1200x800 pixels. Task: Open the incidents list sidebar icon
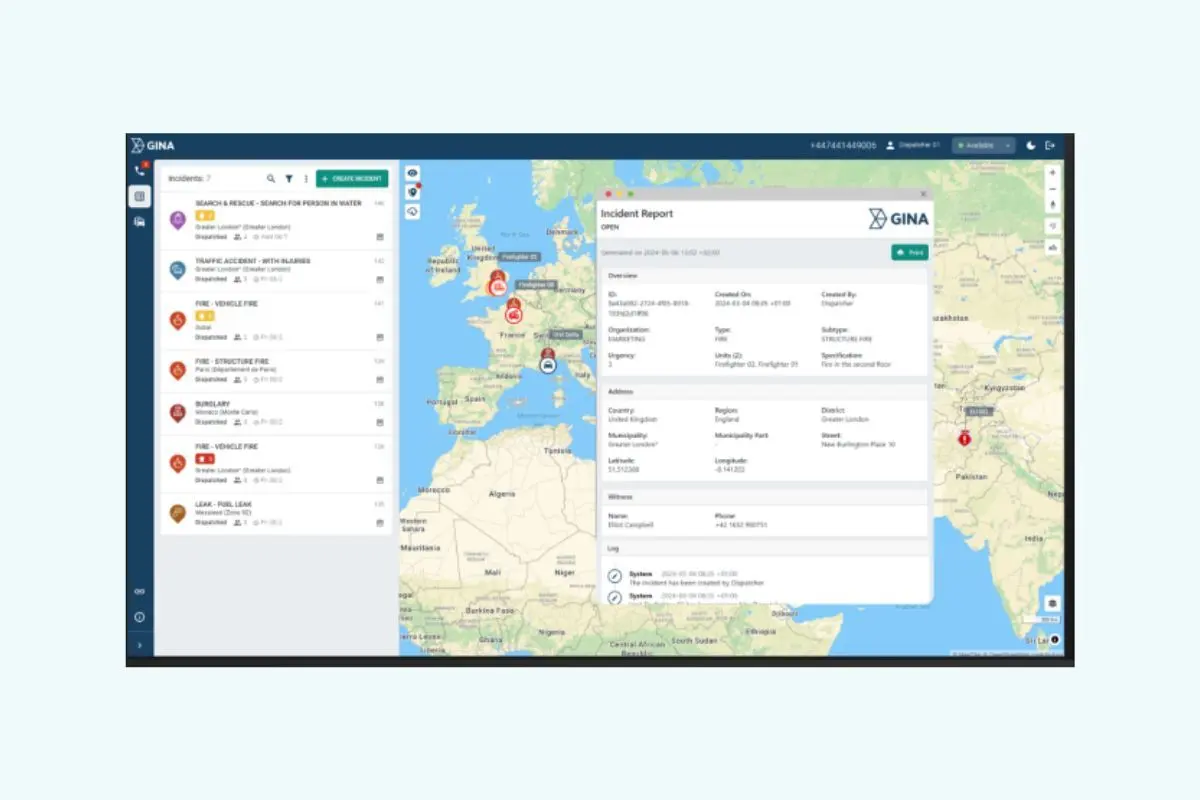[x=140, y=196]
